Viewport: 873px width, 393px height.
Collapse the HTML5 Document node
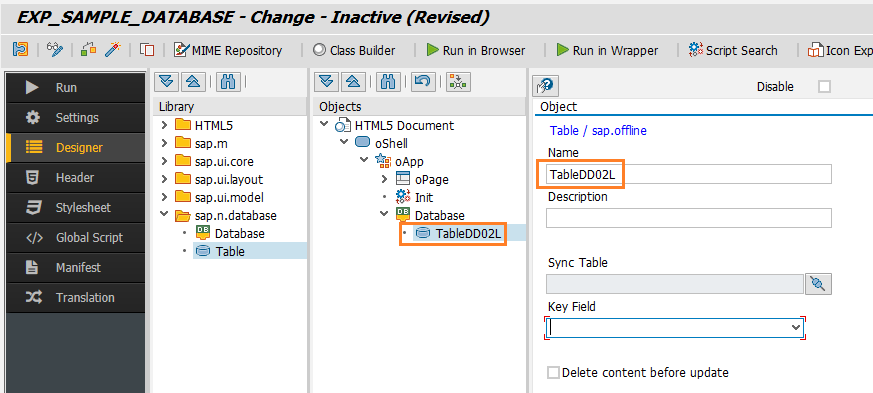(325, 125)
